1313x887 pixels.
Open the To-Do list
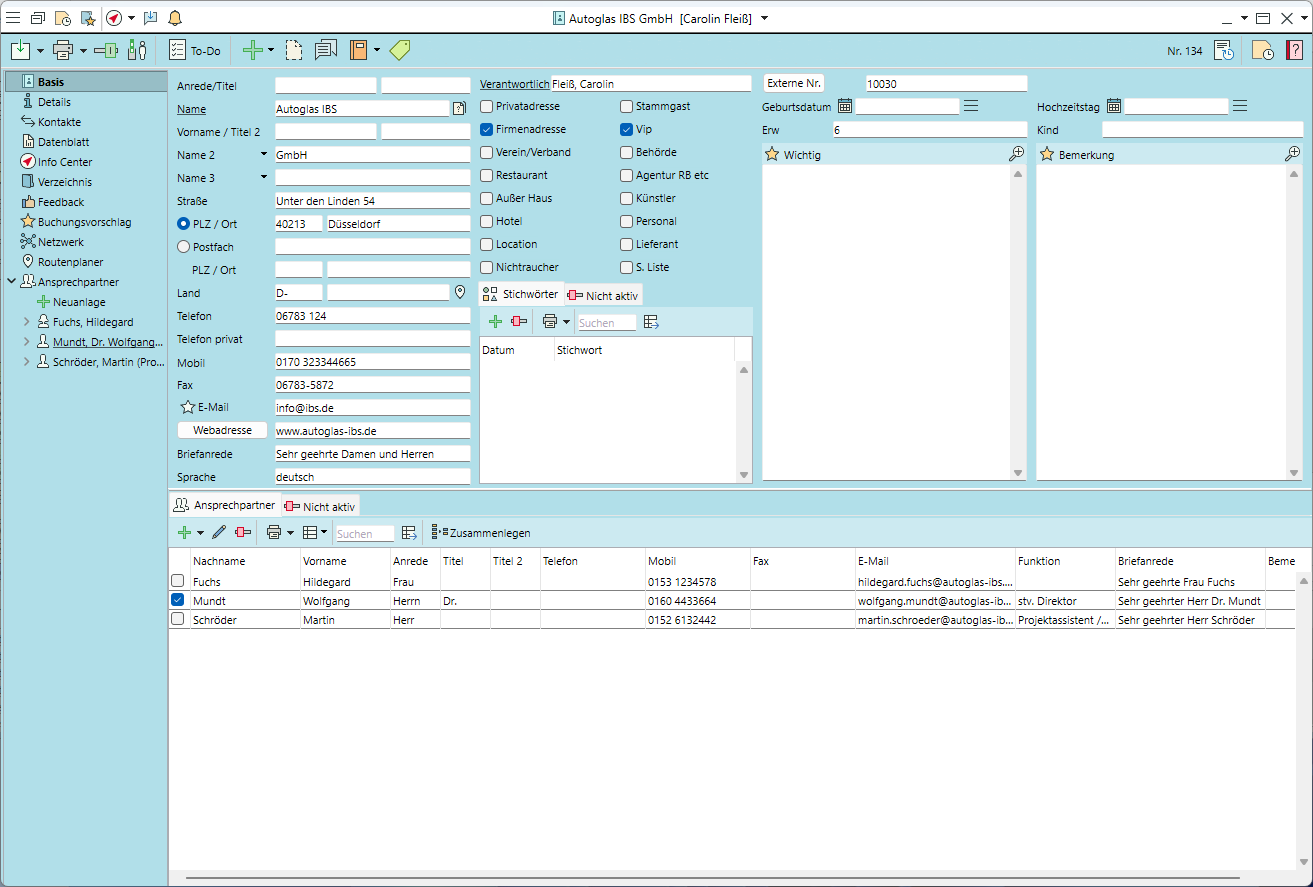(x=195, y=50)
